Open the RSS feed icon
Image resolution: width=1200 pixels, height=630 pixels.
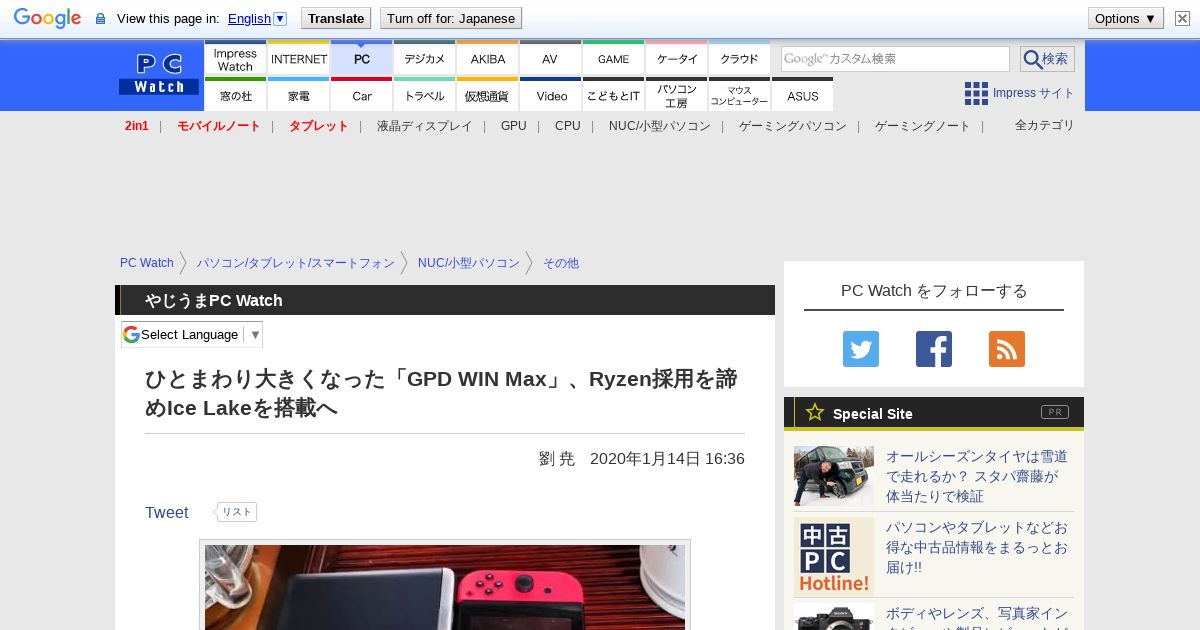click(x=1007, y=349)
